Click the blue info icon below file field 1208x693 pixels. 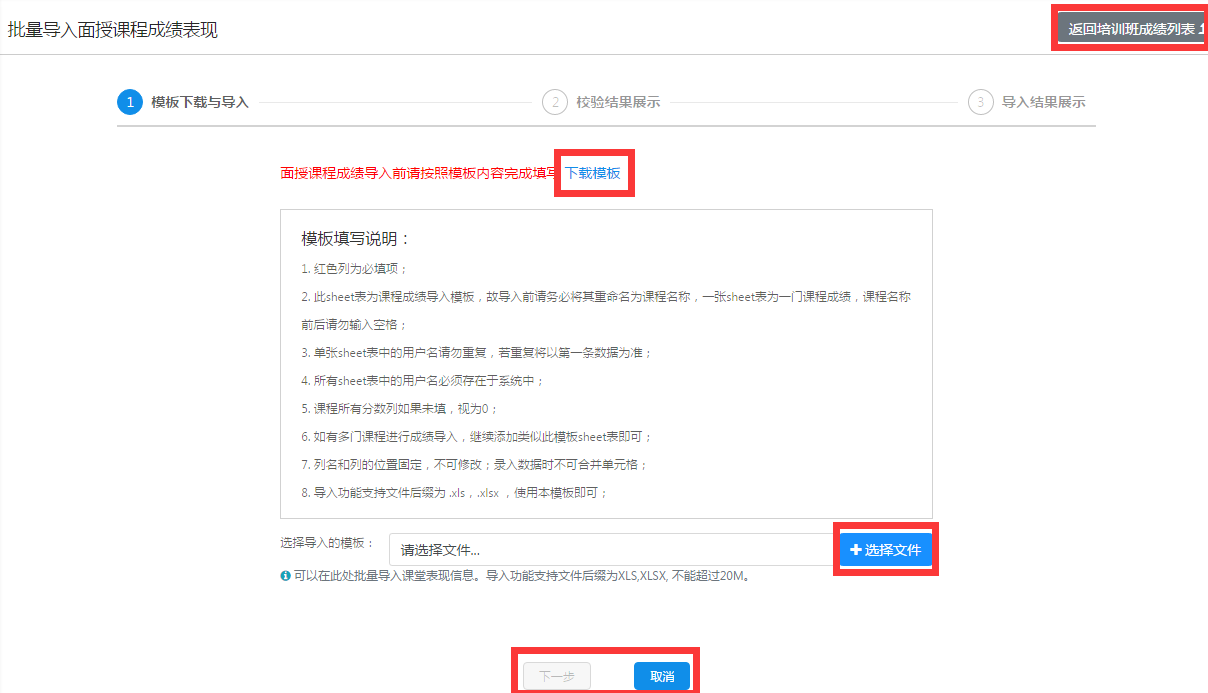click(286, 576)
